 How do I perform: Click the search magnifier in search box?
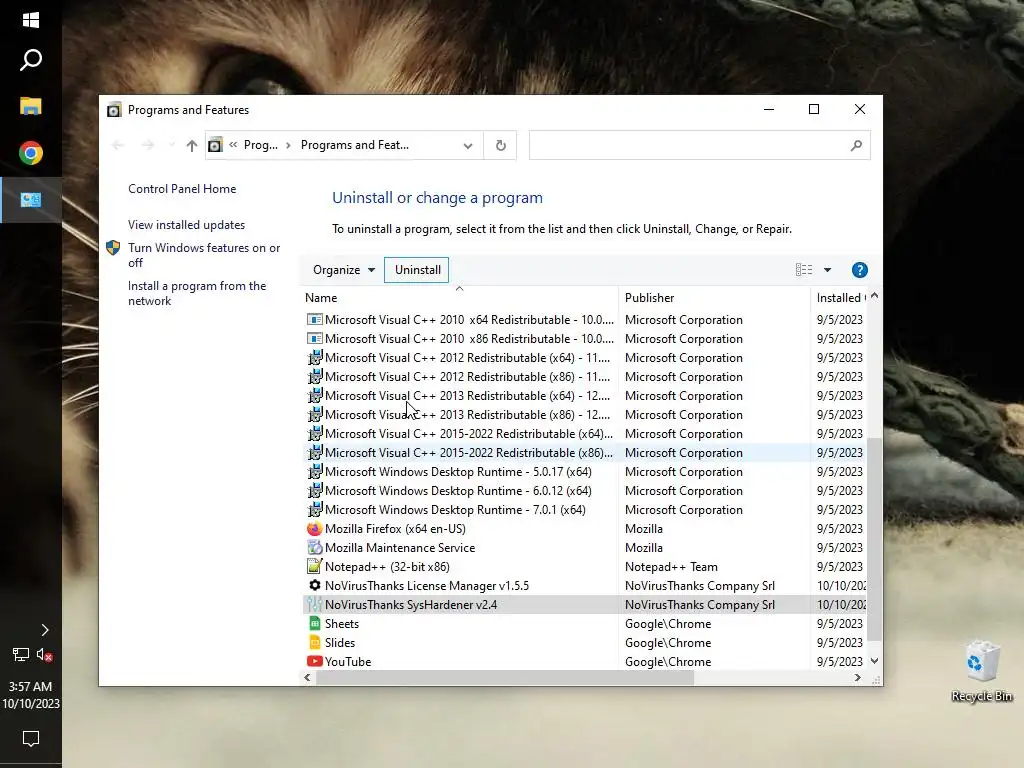(x=856, y=146)
